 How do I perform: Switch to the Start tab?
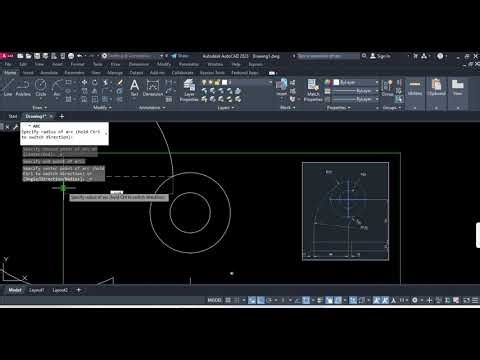[13, 116]
